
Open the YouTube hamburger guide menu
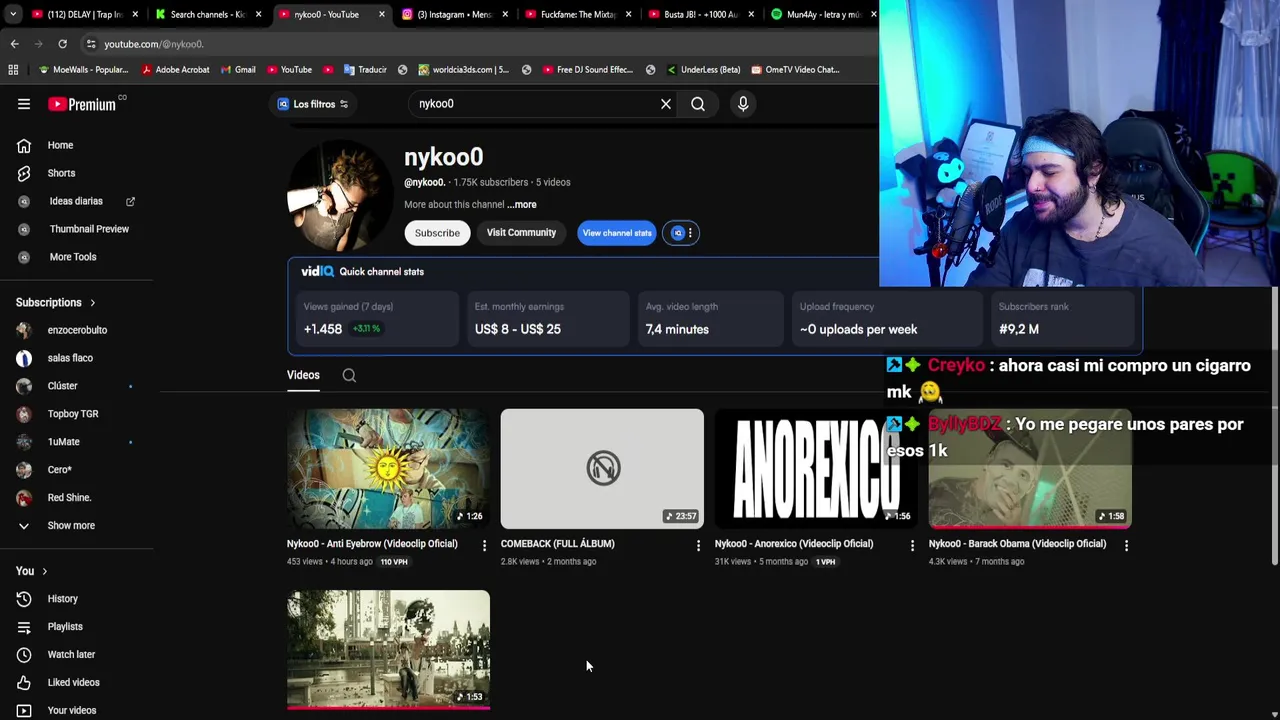tap(24, 104)
